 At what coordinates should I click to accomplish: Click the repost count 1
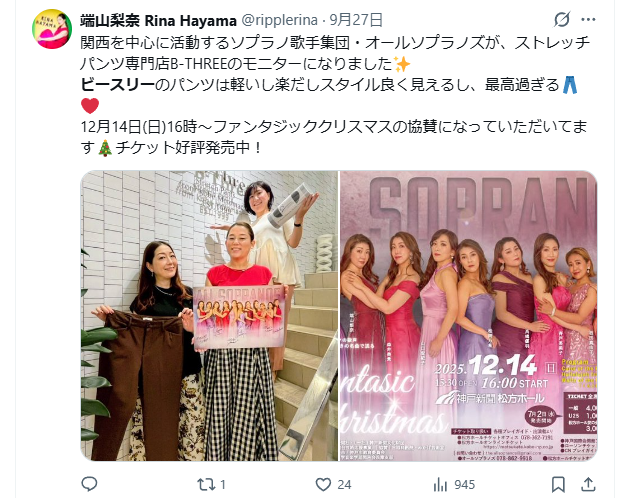[x=223, y=484]
